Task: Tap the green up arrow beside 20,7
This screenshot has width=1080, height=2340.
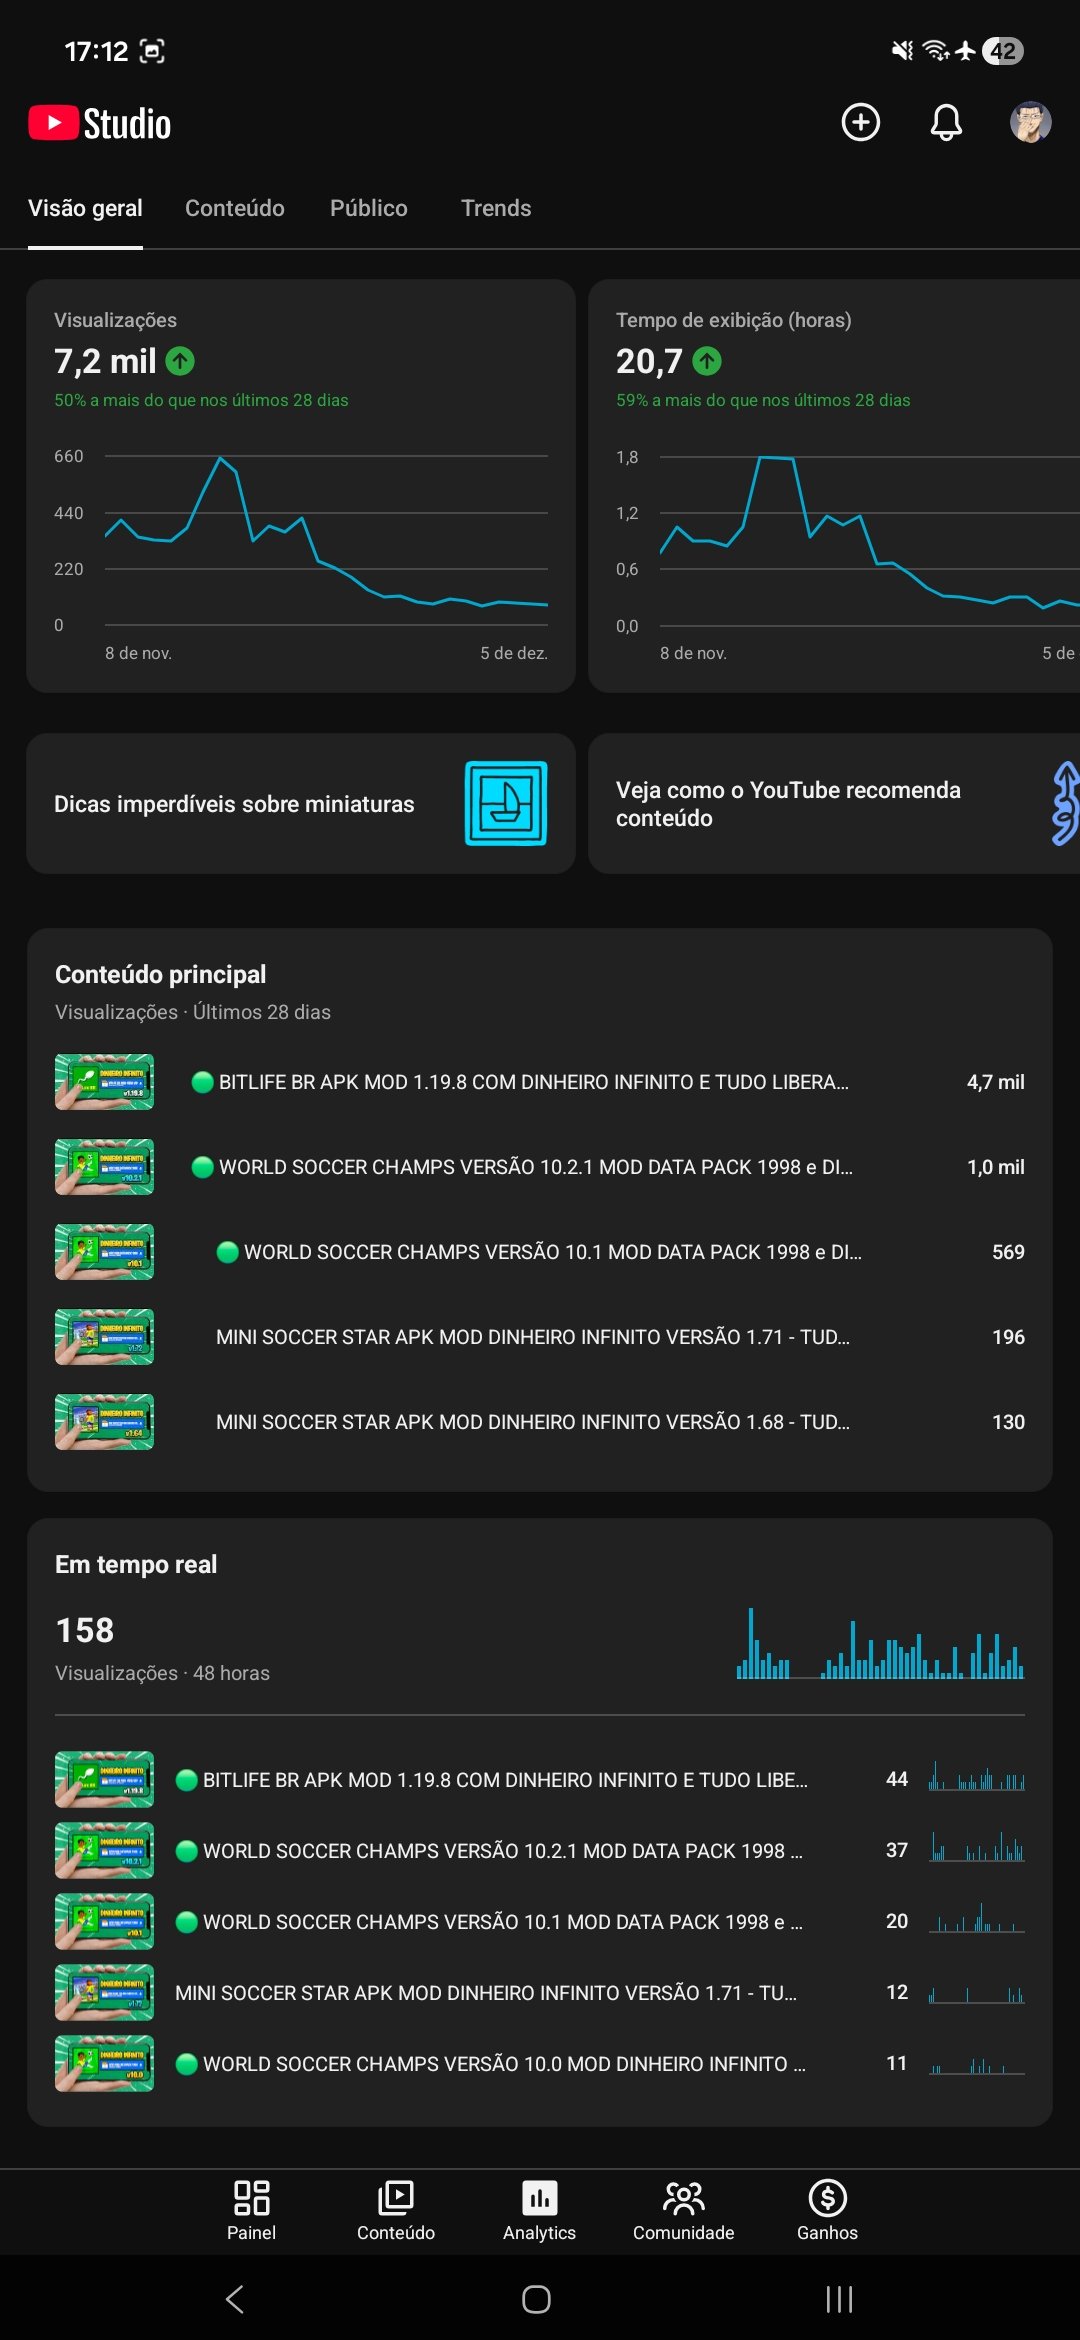Action: click(x=707, y=361)
